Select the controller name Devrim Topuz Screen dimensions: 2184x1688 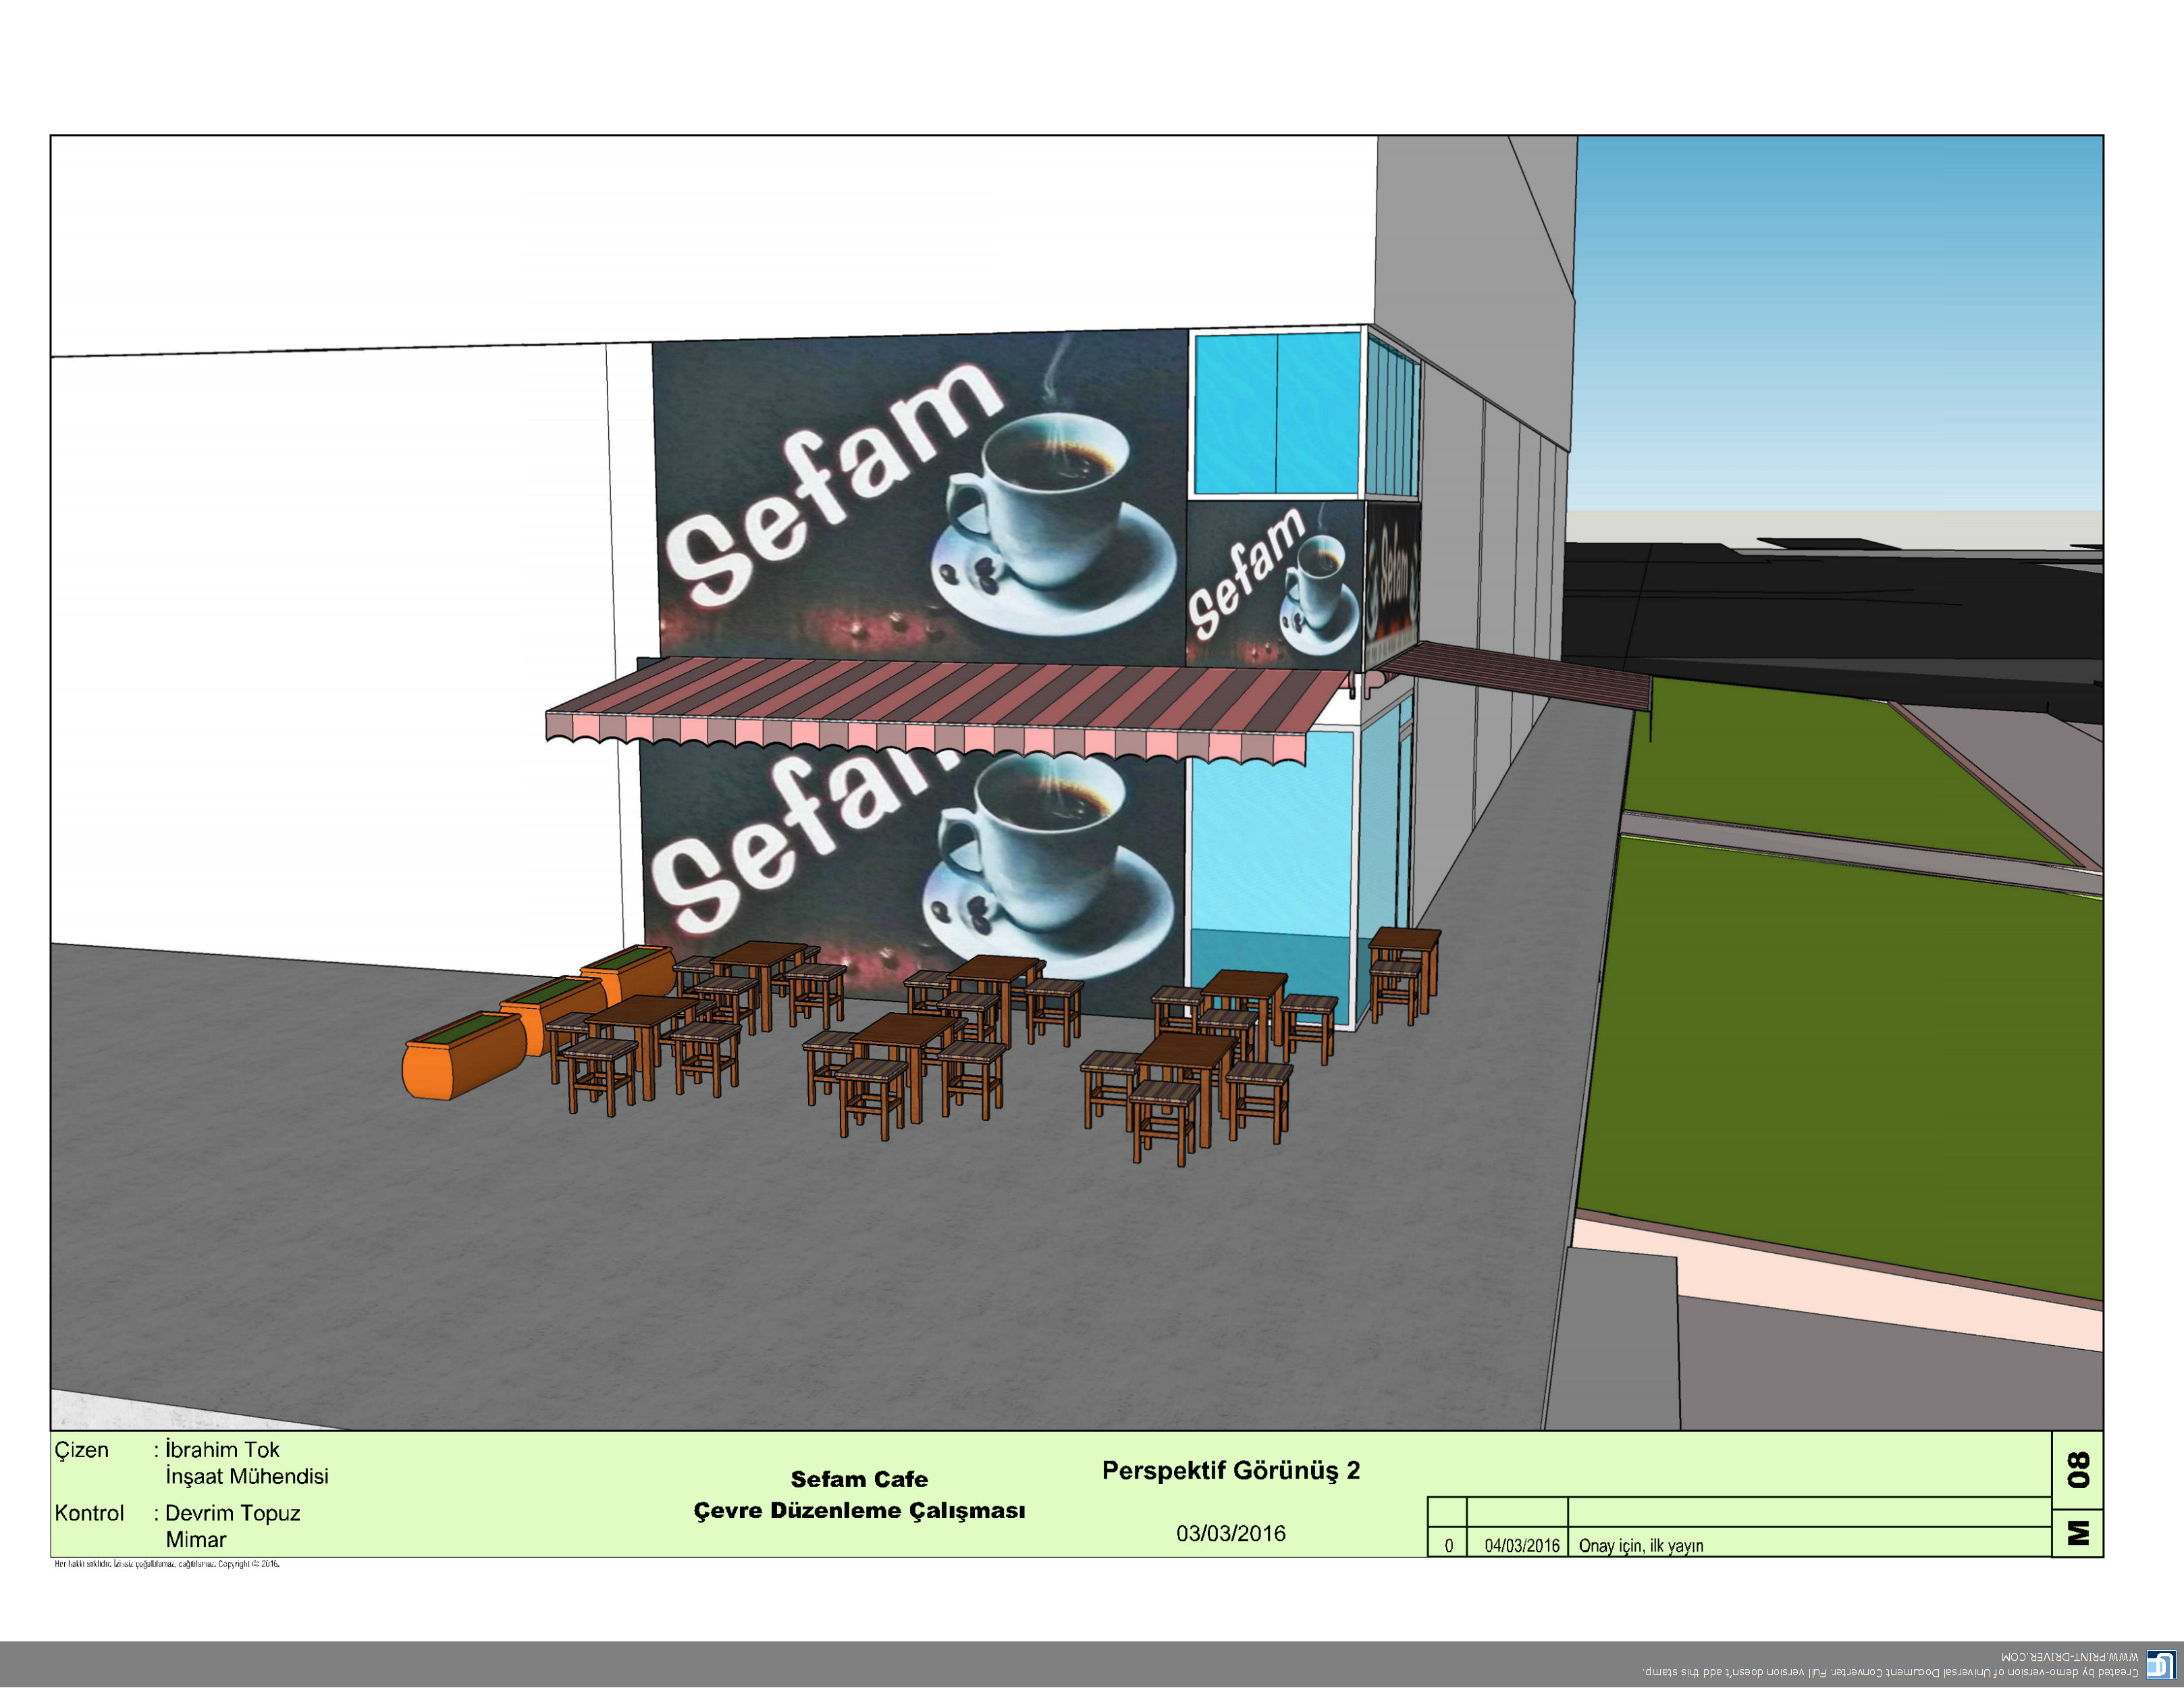(232, 1513)
